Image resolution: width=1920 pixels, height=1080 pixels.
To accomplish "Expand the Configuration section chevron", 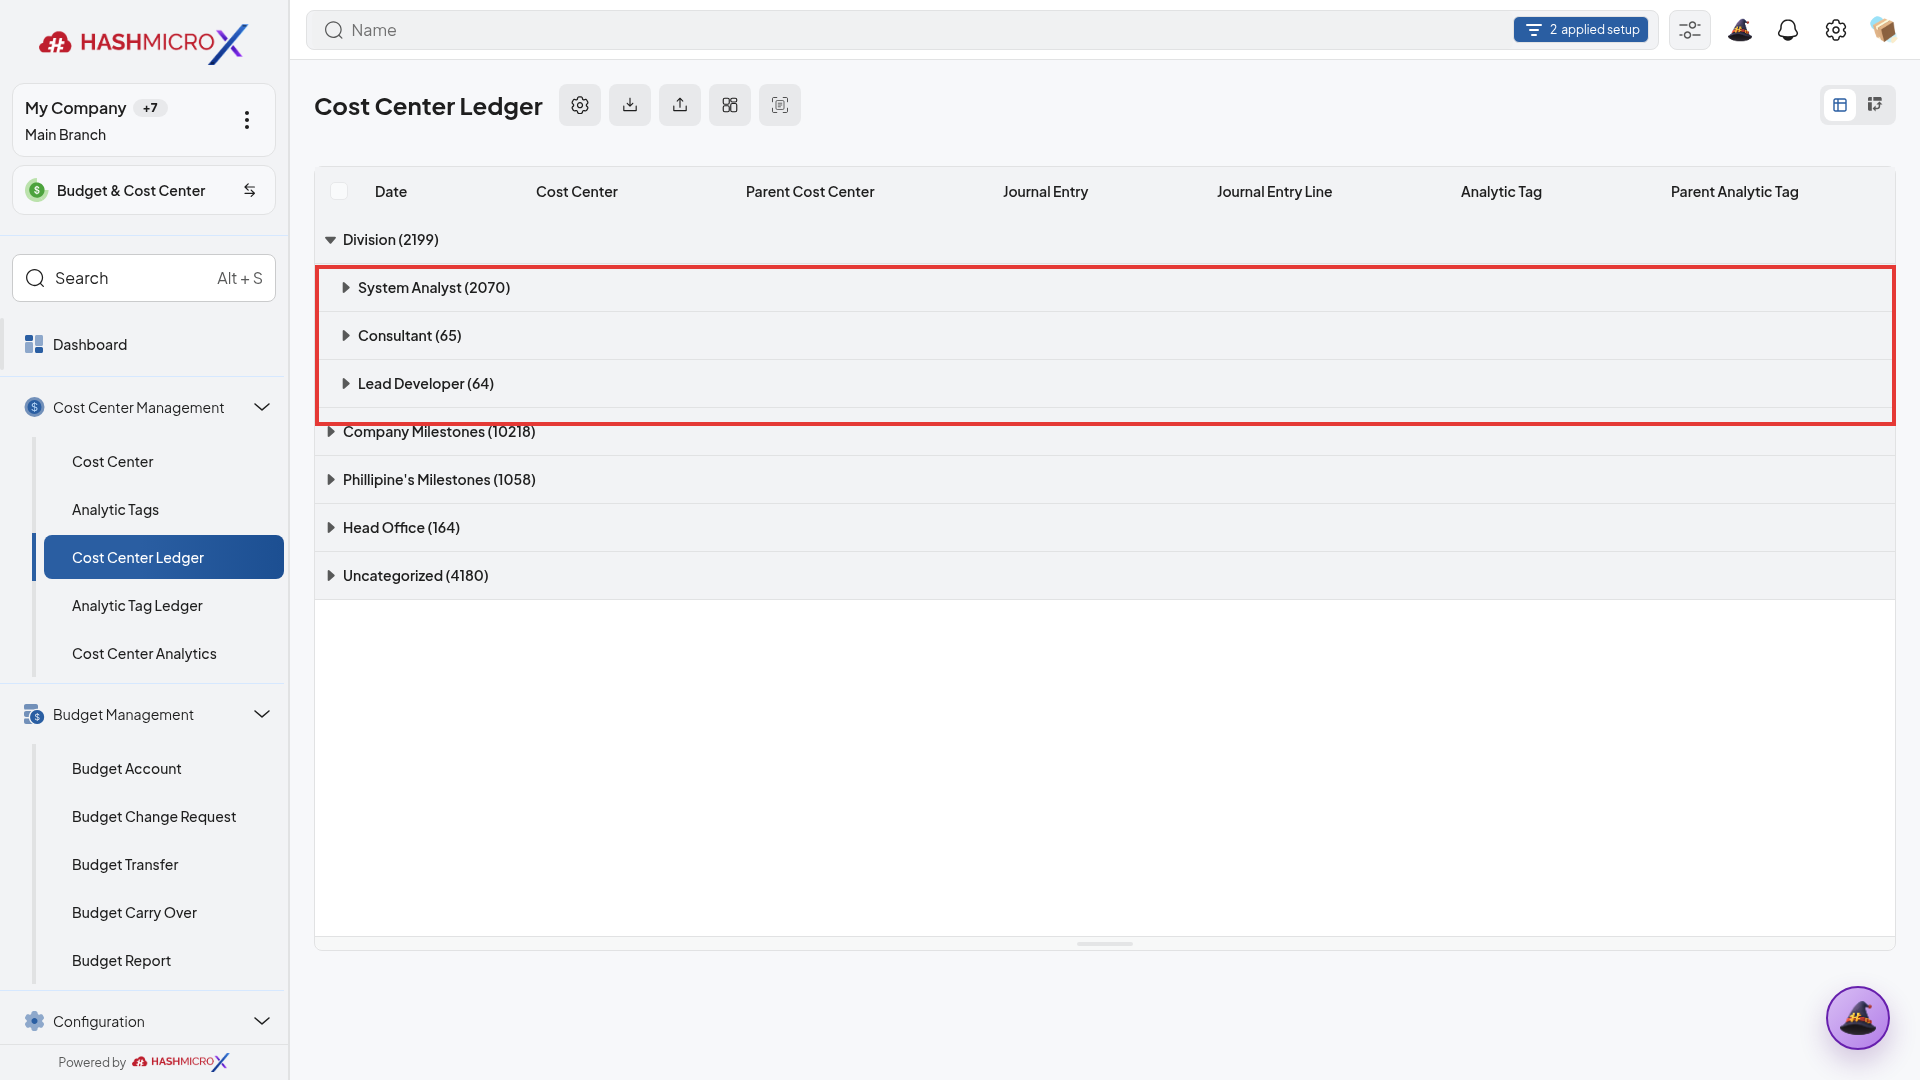I will (x=262, y=1021).
